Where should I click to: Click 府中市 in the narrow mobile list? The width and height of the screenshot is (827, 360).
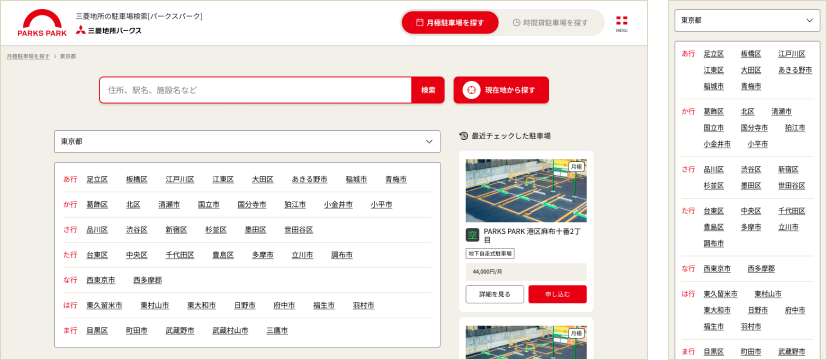pyautogui.click(x=795, y=310)
